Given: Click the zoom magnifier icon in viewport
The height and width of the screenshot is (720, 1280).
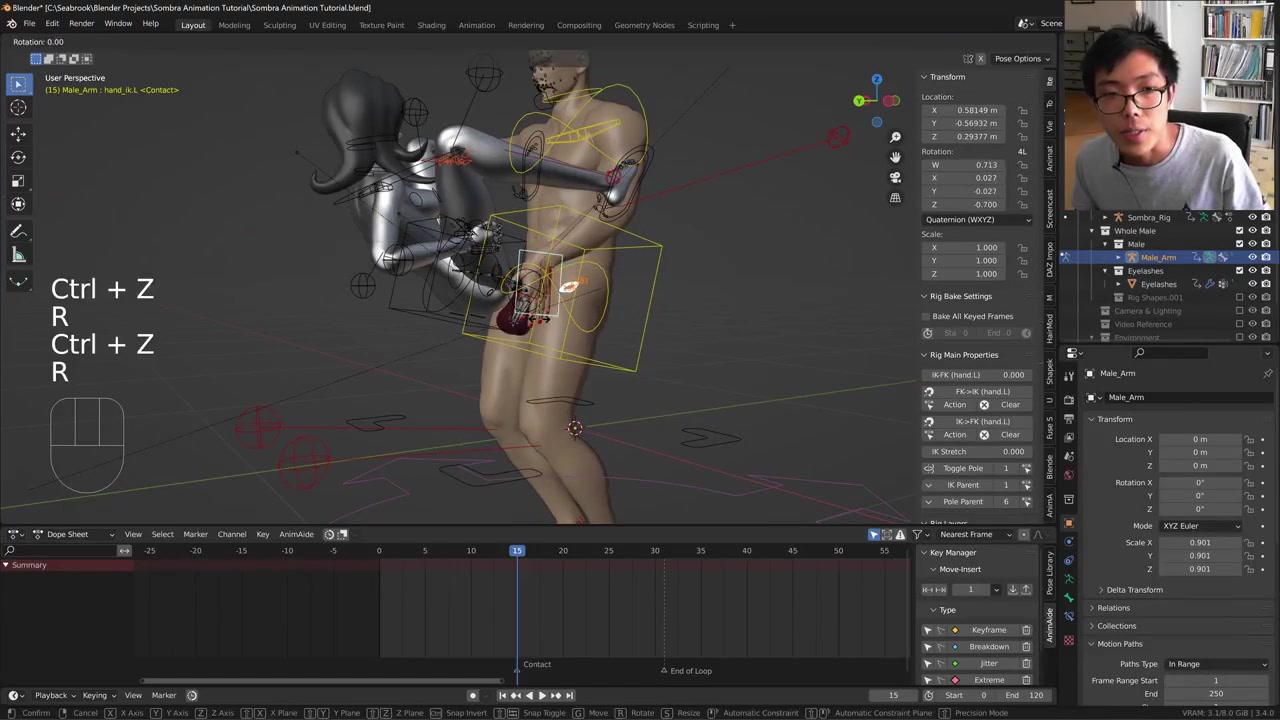Looking at the screenshot, I should [x=895, y=137].
